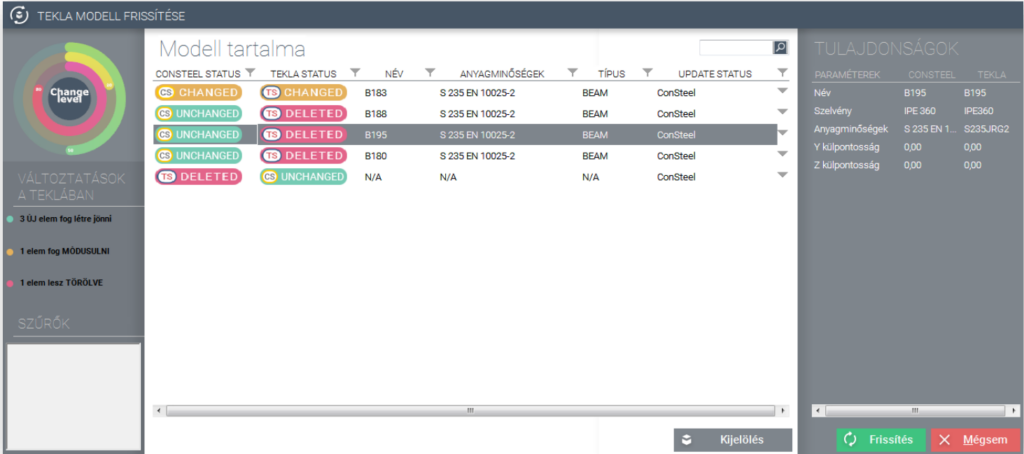This screenshot has width=1024, height=454.
Task: Select the B180 name cell
Action: 376,156
